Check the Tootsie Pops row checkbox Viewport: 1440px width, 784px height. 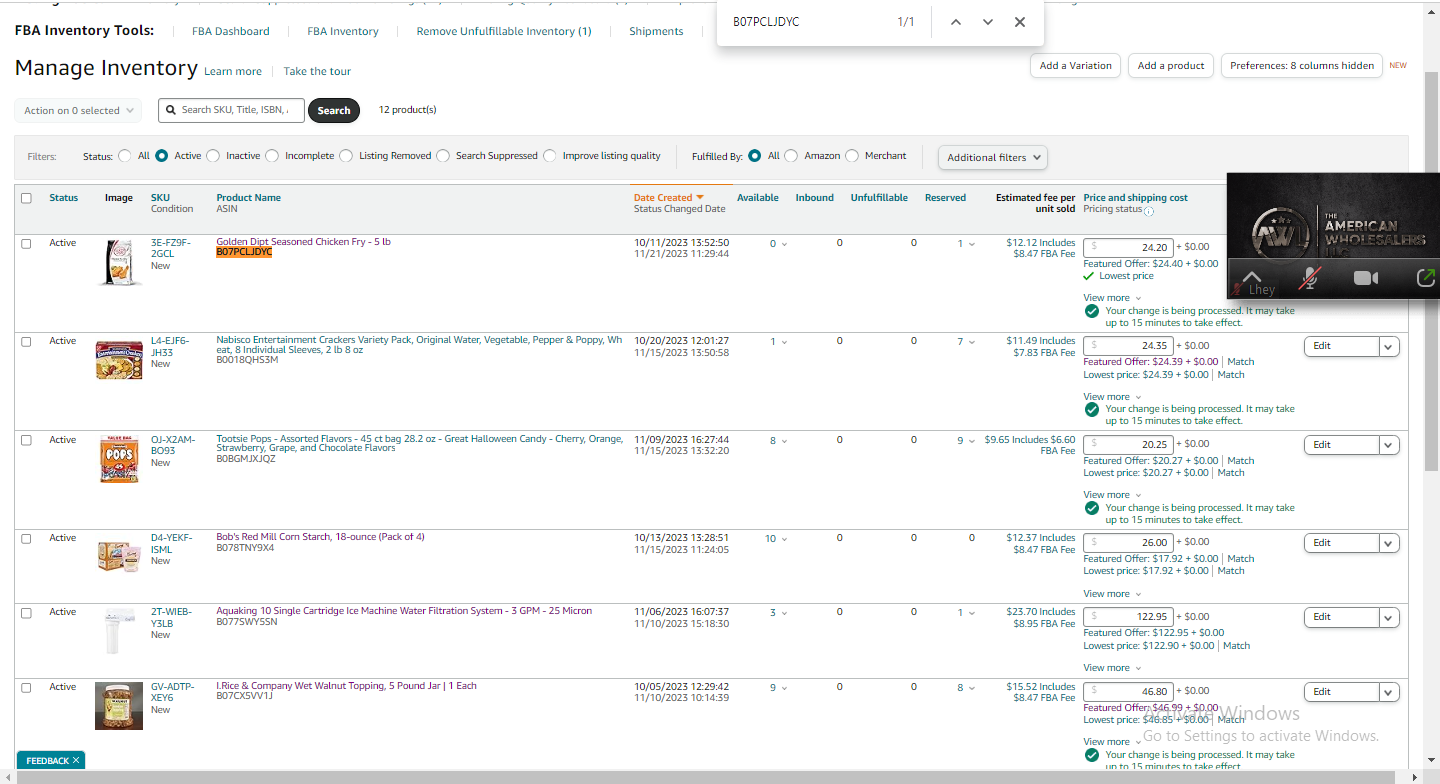click(26, 440)
